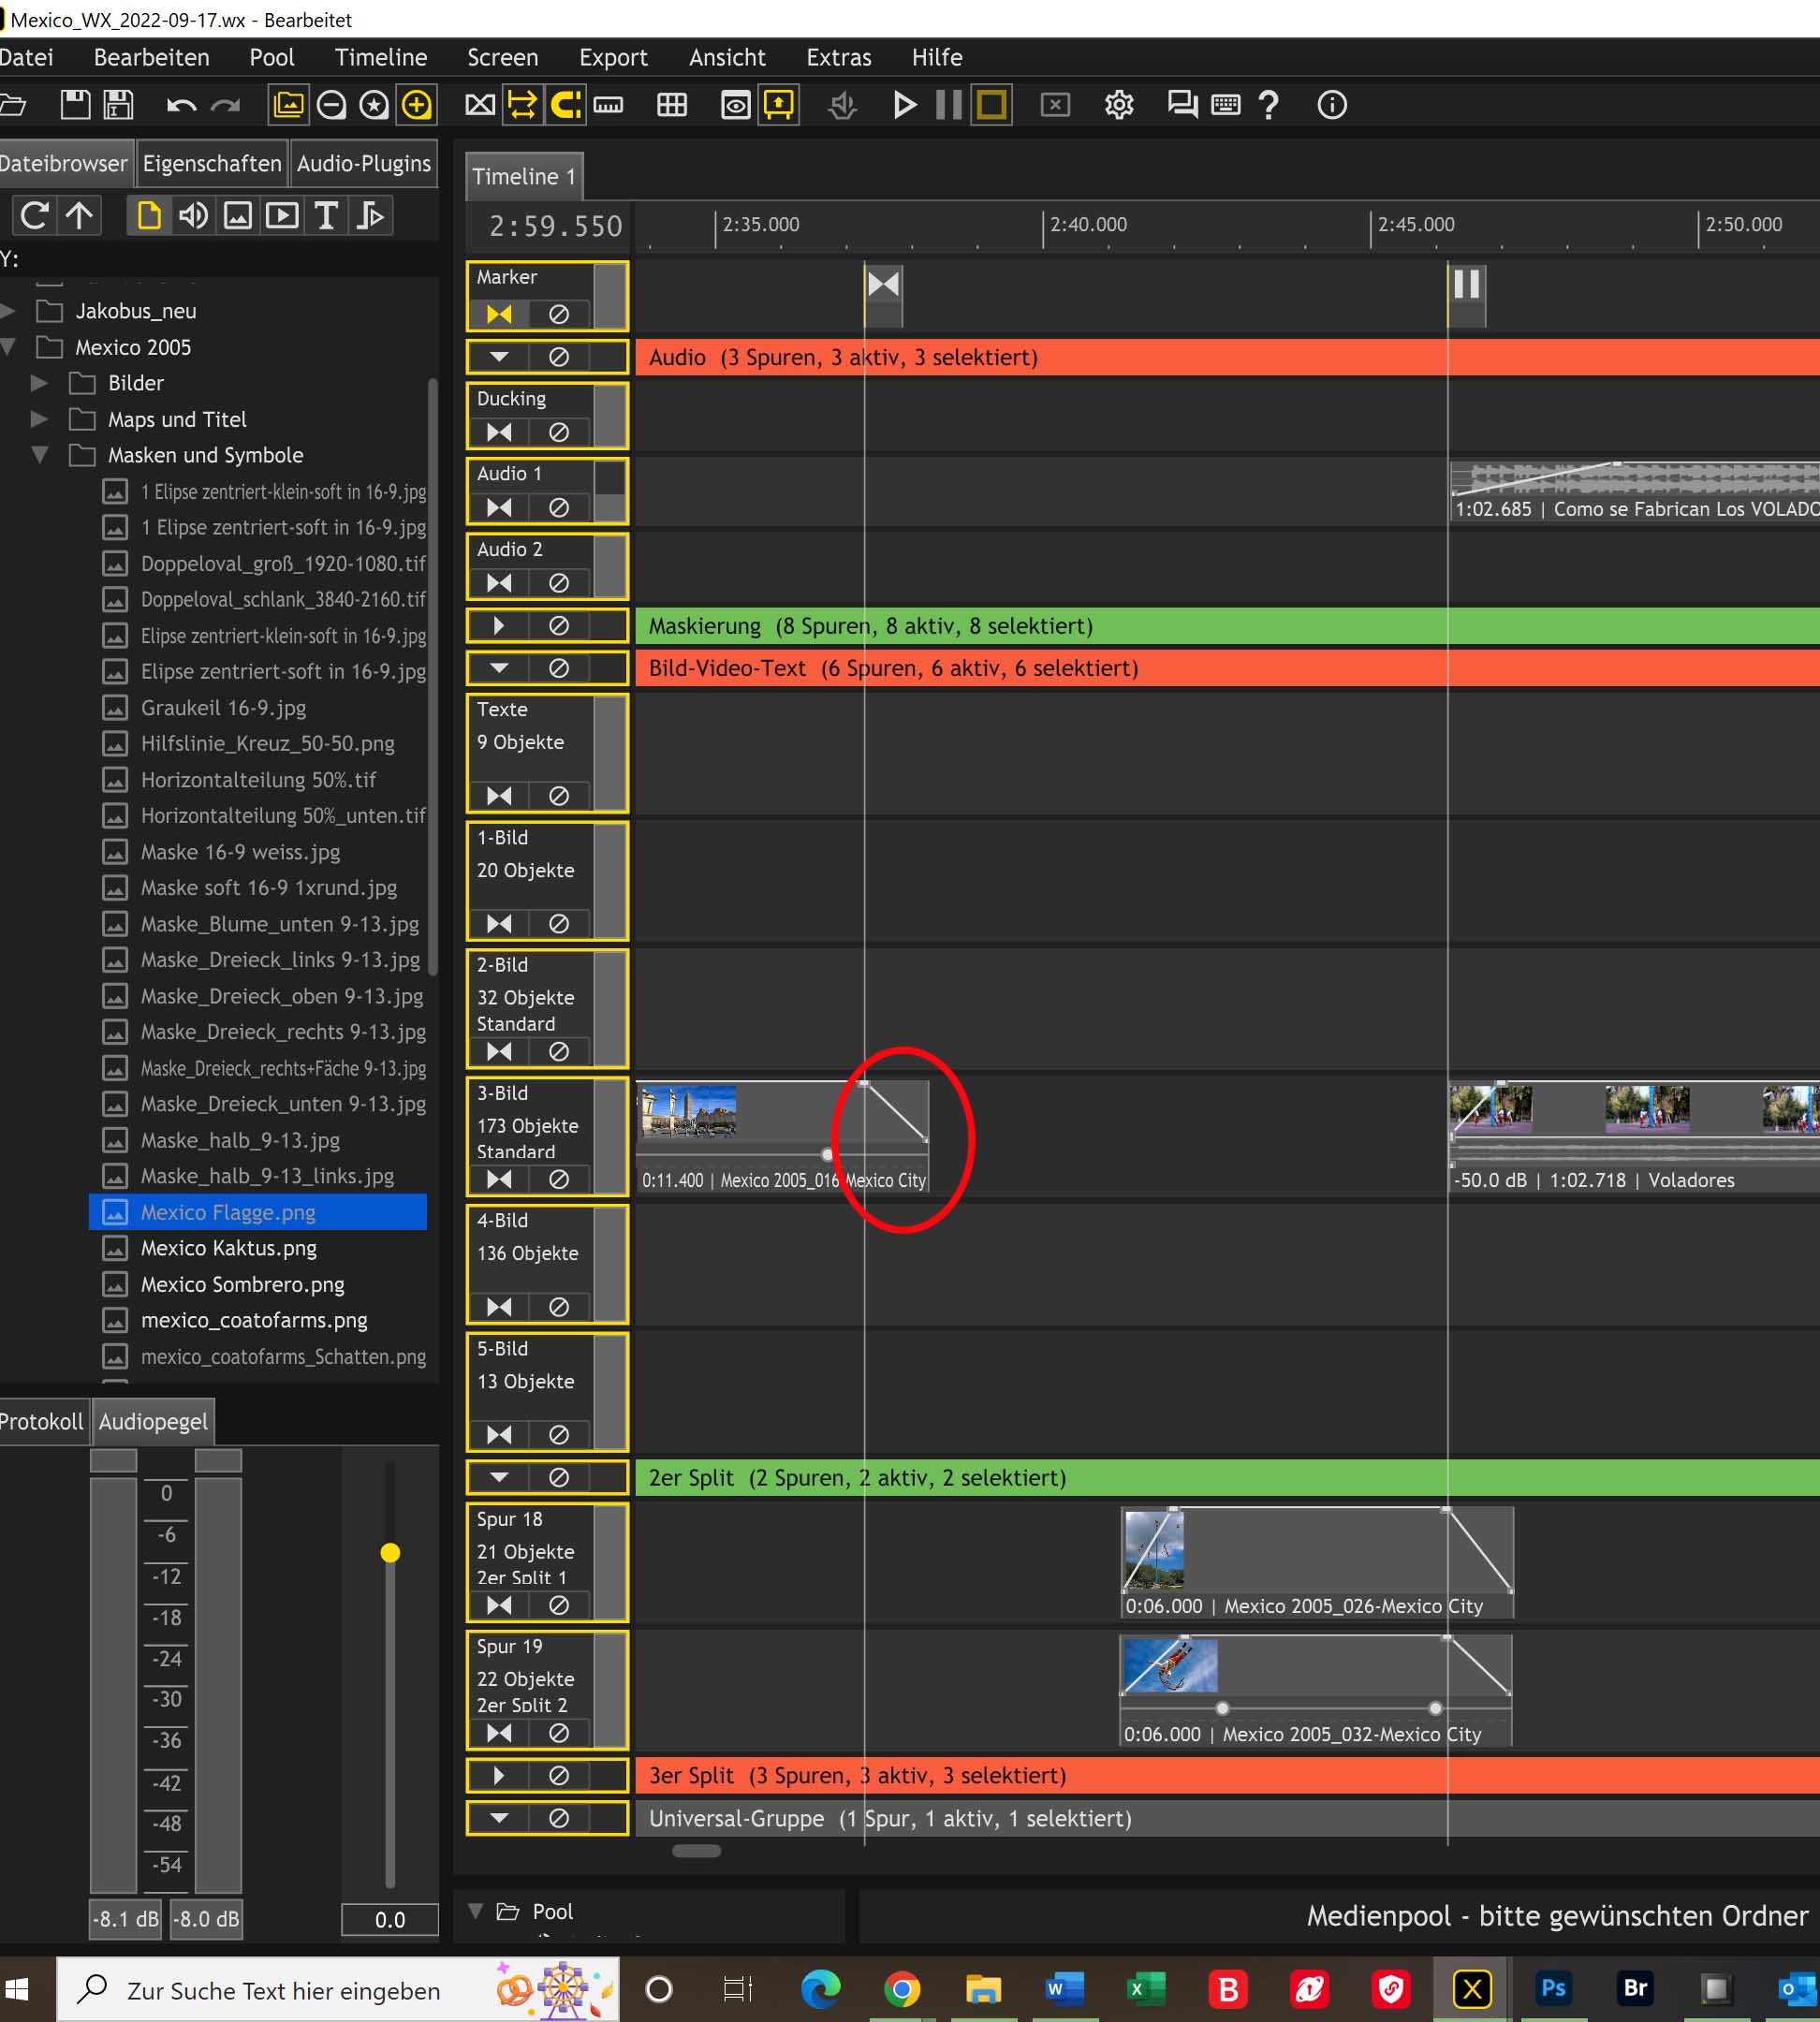Click the grid view toolbar icon
Viewport: 1820px width, 2022px height.
(671, 105)
